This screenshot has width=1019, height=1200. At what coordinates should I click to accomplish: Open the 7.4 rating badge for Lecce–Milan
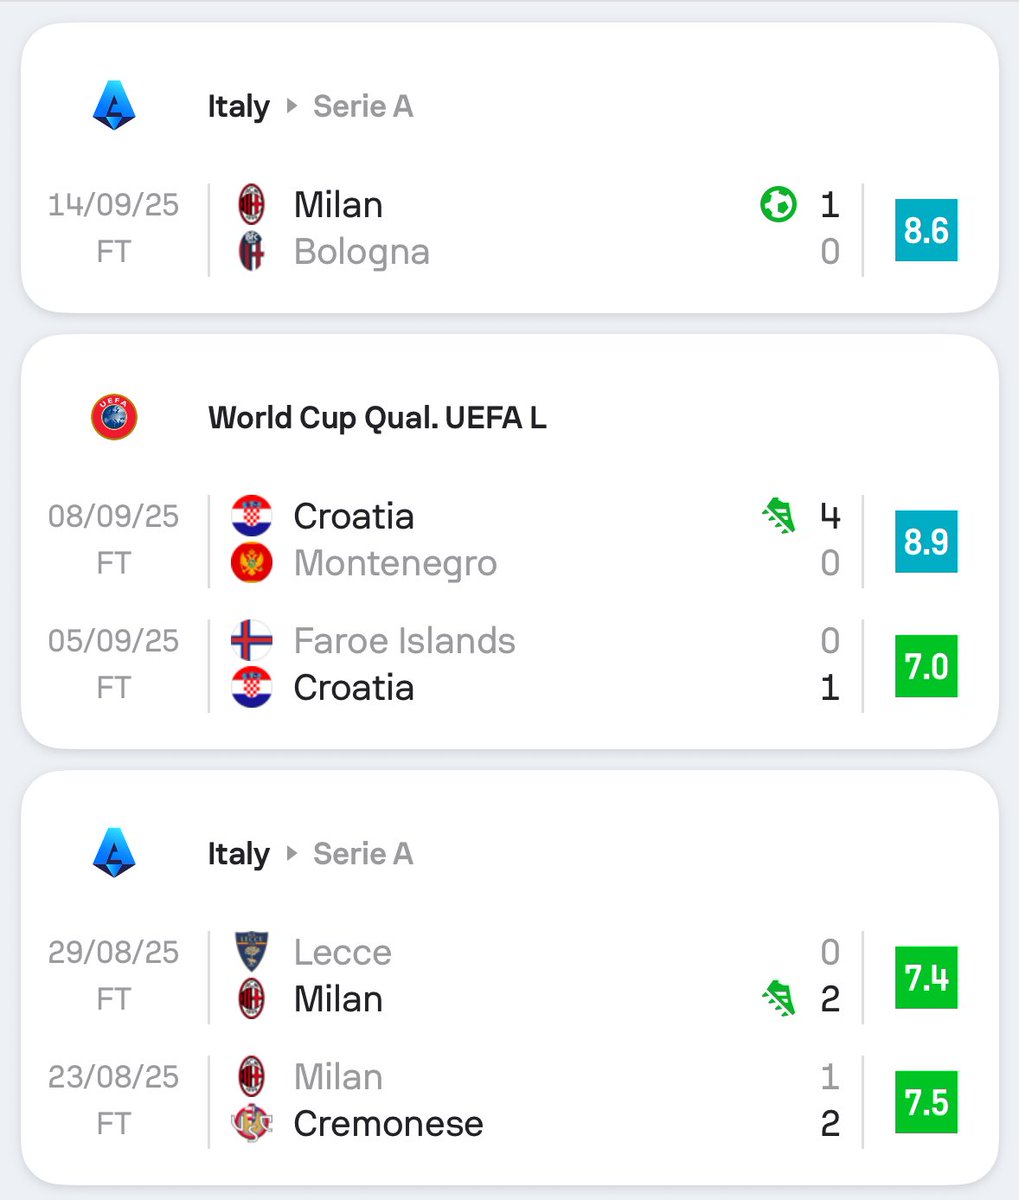926,977
